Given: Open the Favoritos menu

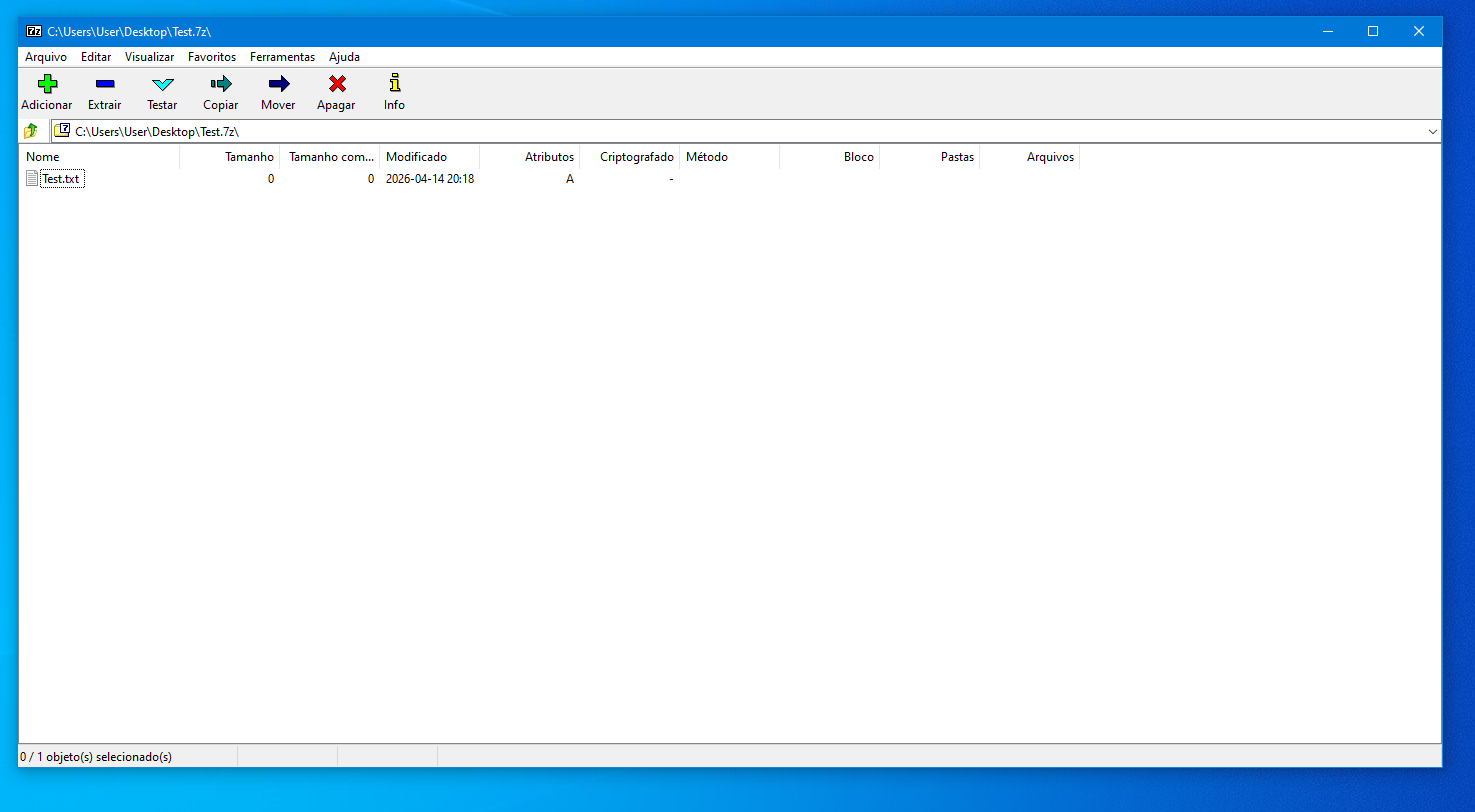Looking at the screenshot, I should [x=212, y=57].
